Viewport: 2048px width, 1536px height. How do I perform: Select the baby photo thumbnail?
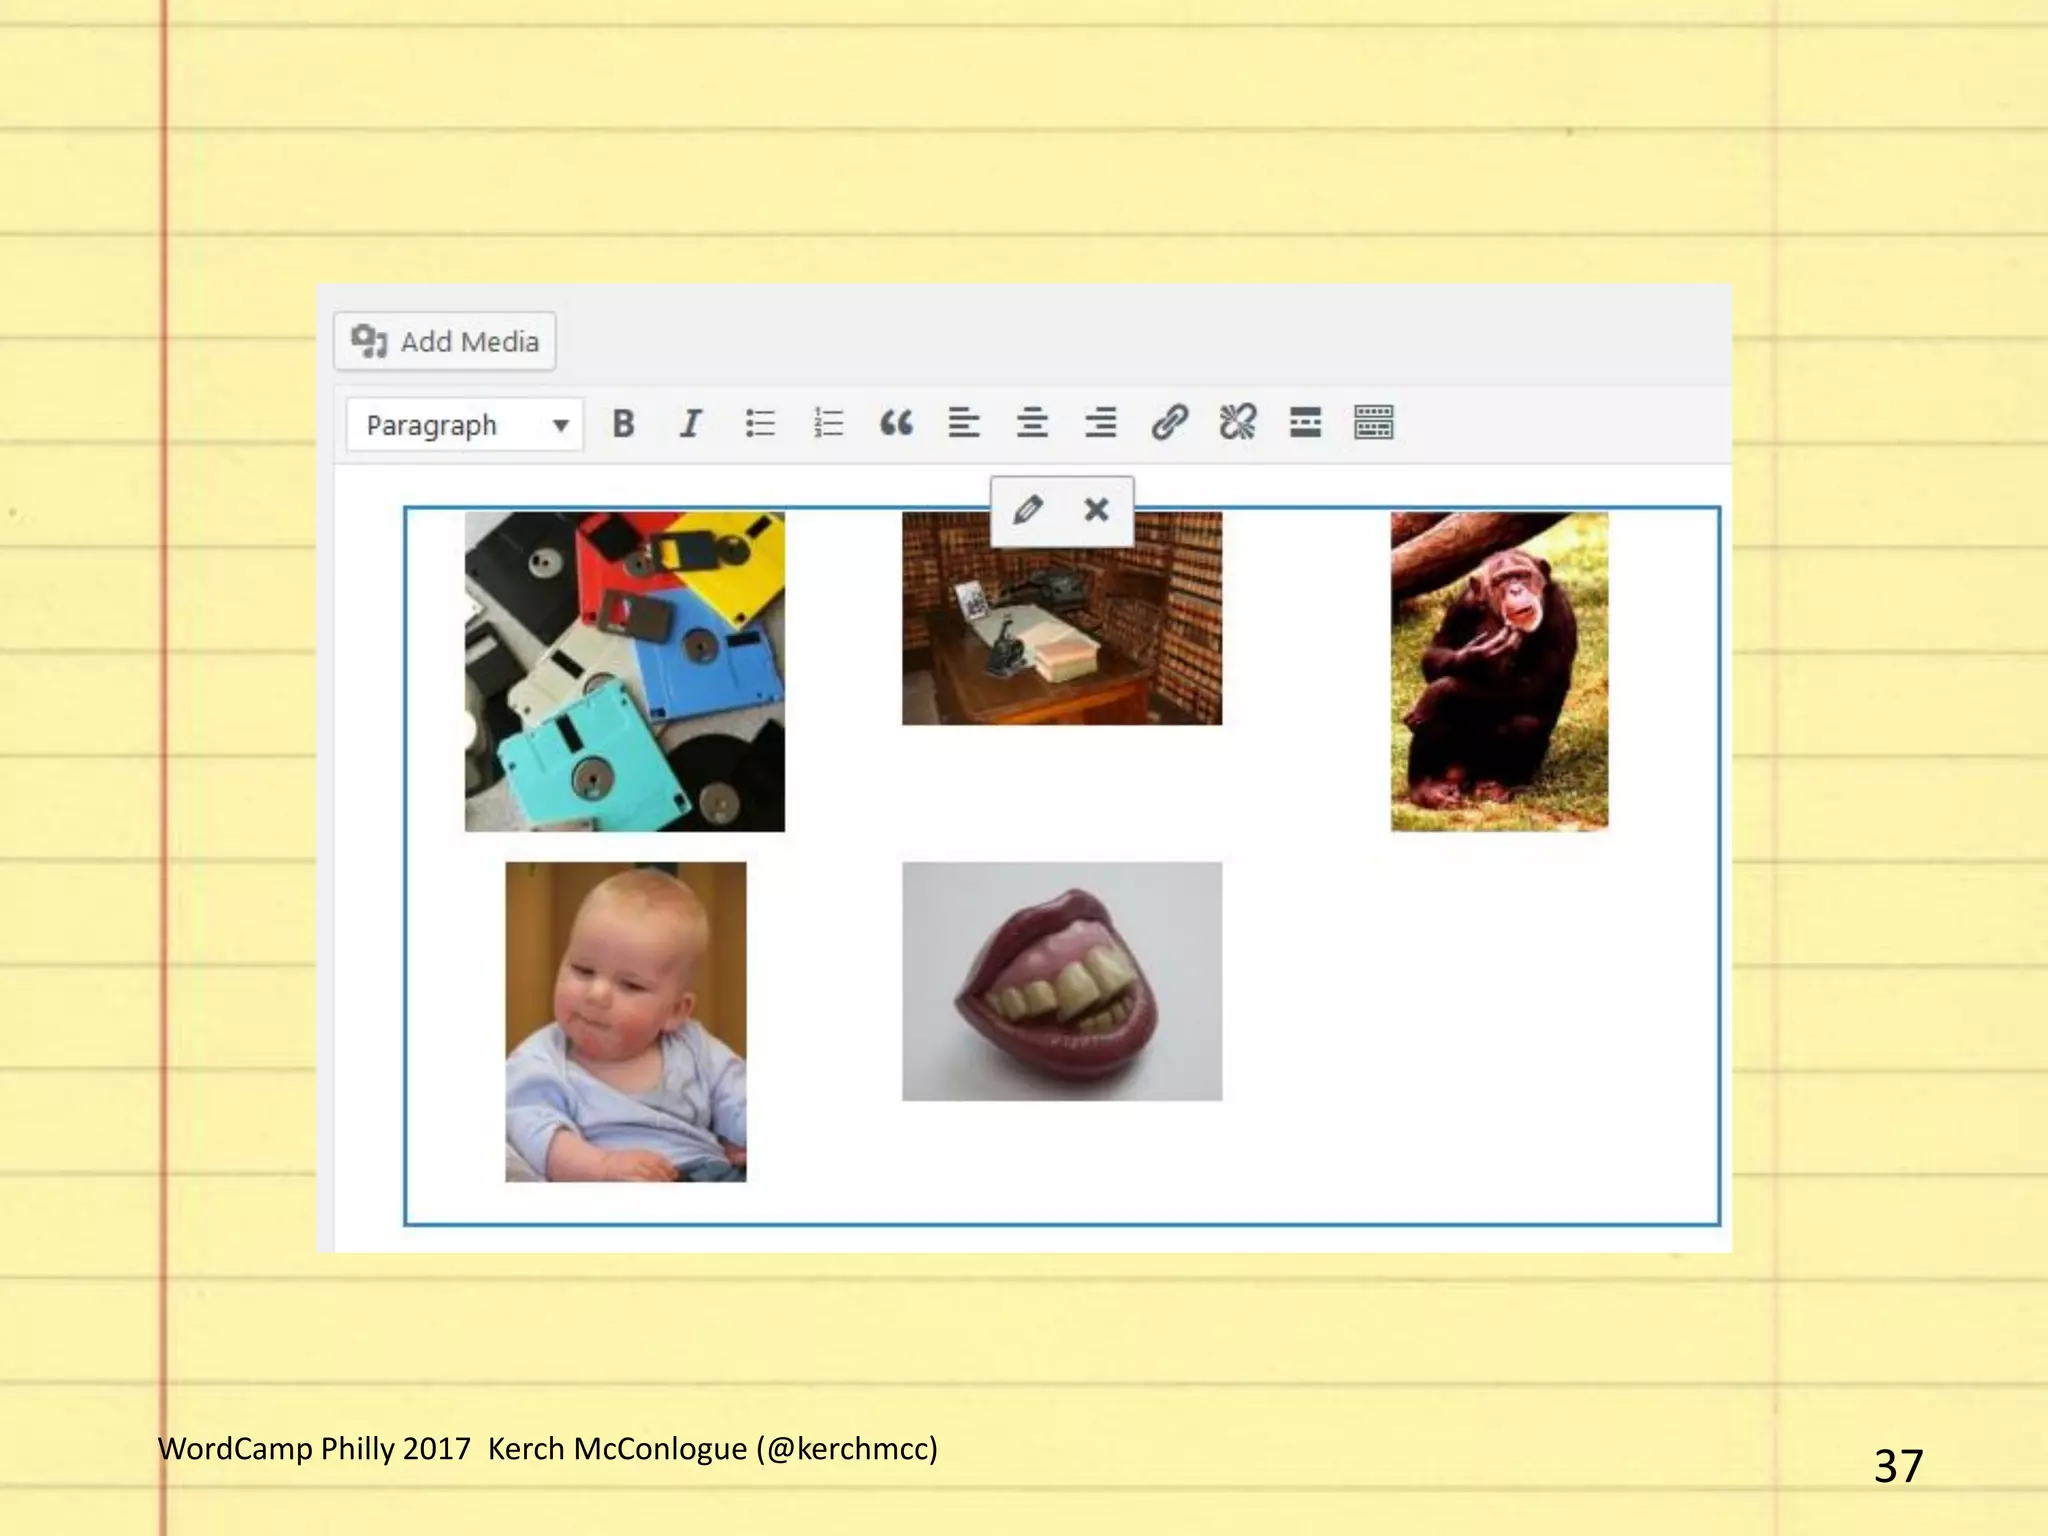click(x=625, y=1021)
